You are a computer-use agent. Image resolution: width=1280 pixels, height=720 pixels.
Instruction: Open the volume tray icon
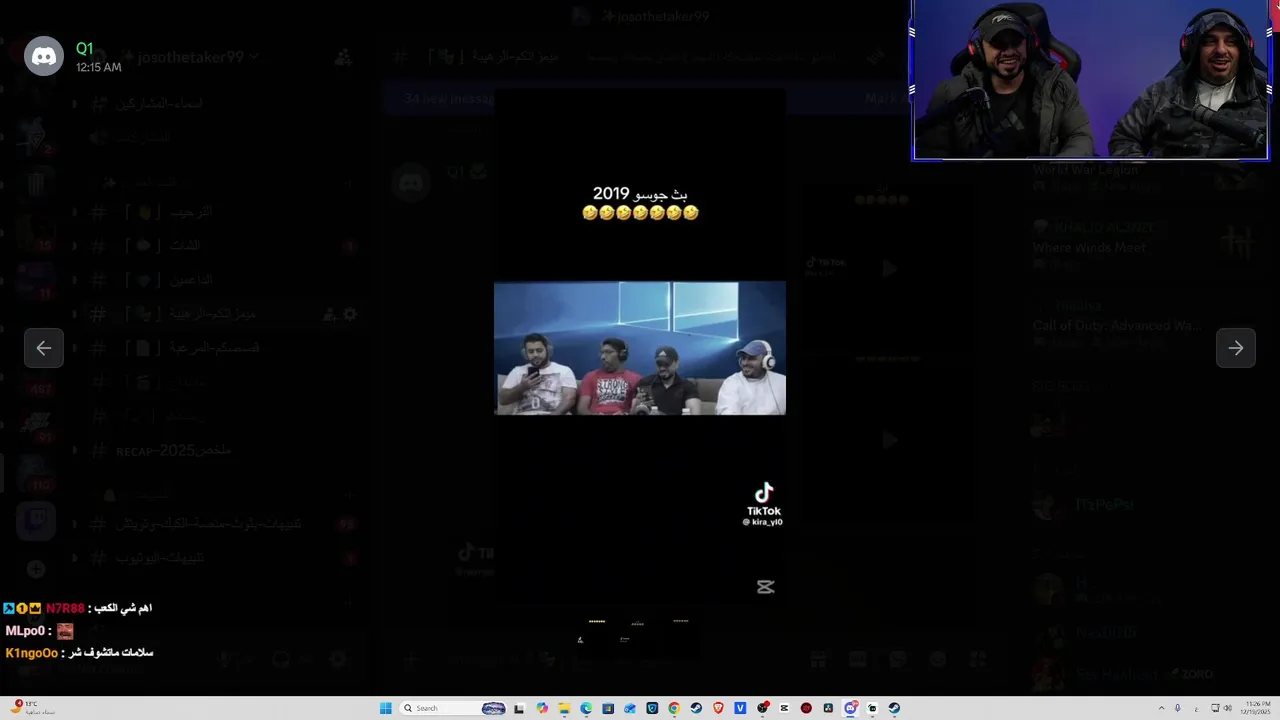click(1228, 708)
